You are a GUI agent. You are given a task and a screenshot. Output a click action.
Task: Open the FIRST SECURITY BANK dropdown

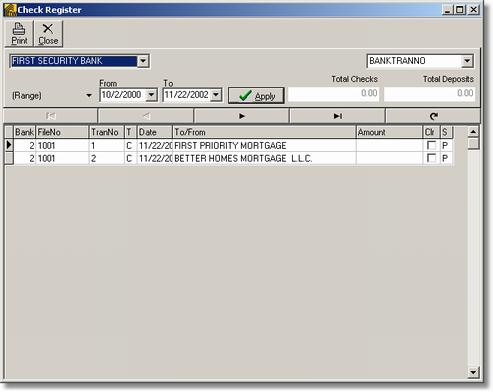coord(143,61)
